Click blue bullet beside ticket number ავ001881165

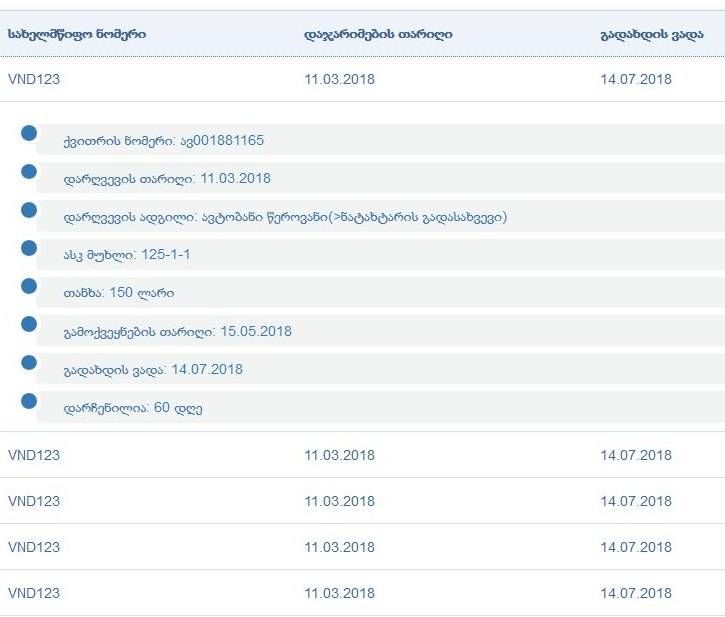29,133
